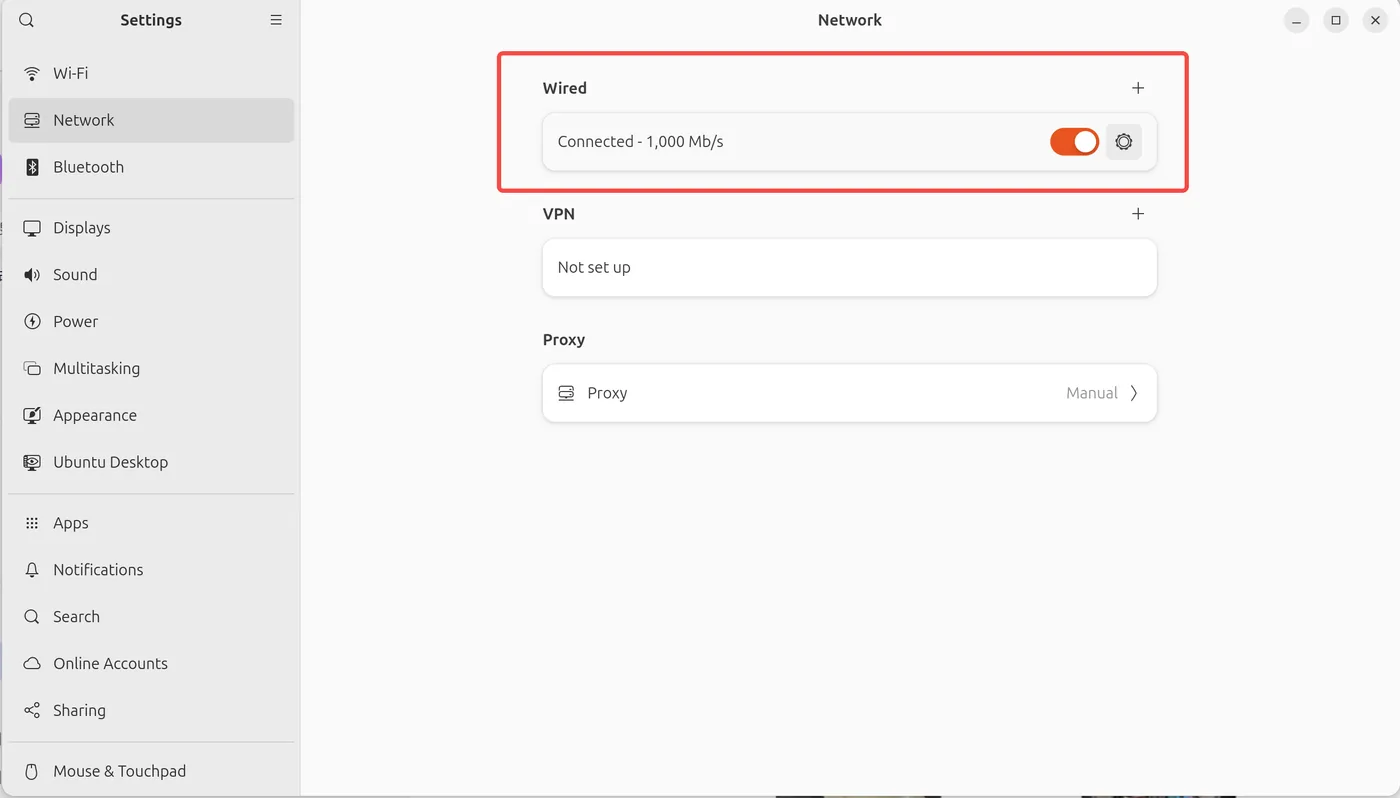The image size is (1400, 798).
Task: Open the Search settings page
Action: click(x=151, y=617)
